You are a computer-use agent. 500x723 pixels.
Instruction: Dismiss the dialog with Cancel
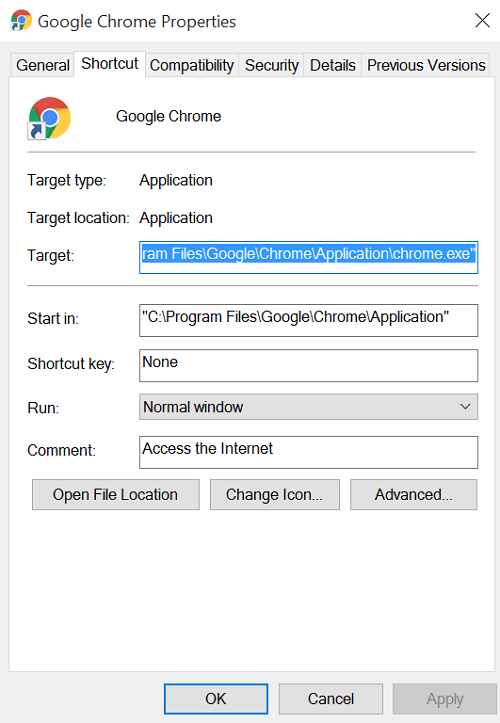(331, 699)
